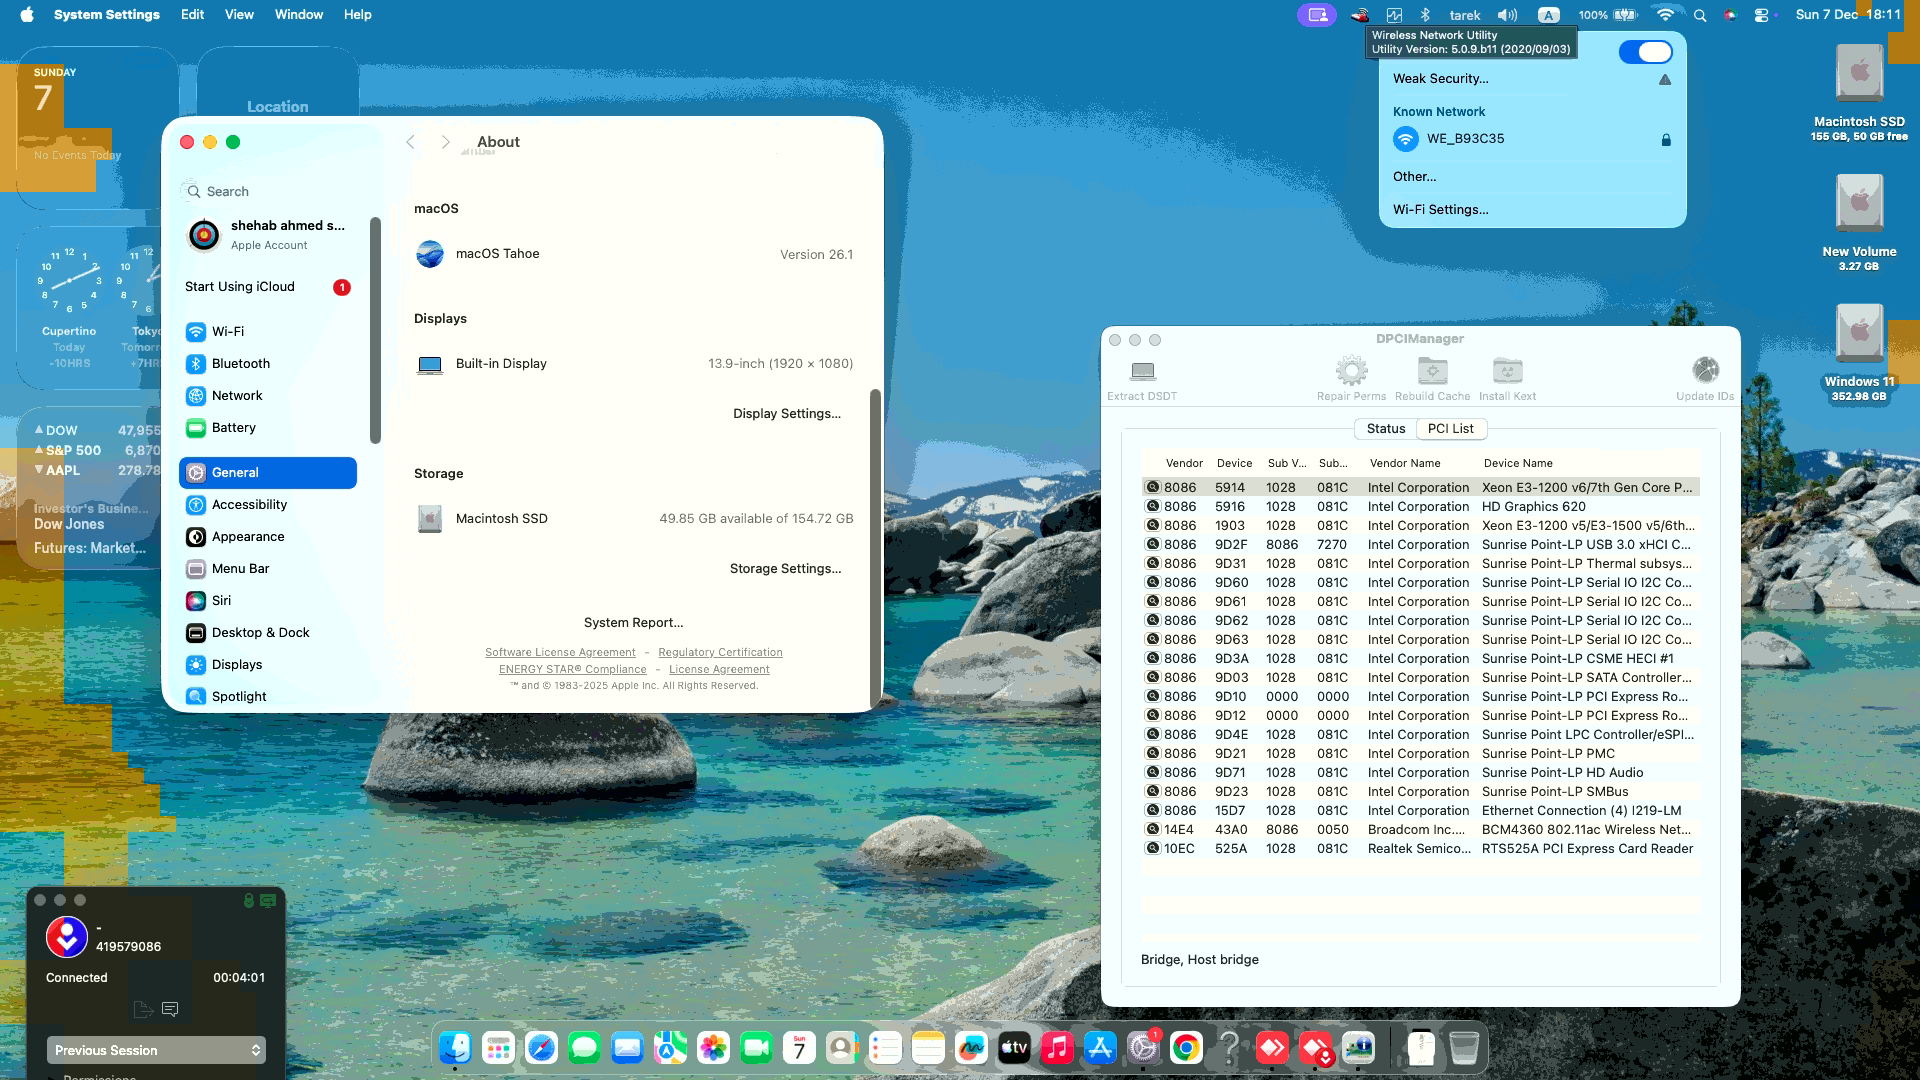1920x1080 pixels.
Task: Open Accessibility settings in the sidebar
Action: point(248,504)
